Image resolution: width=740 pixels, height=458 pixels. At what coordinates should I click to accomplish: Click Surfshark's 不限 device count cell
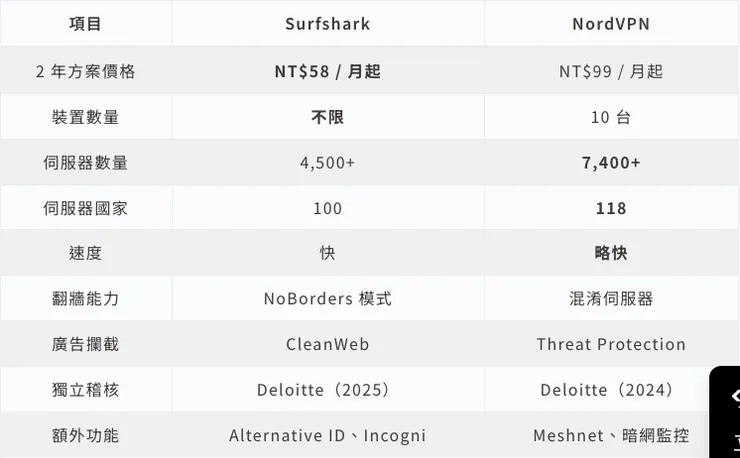click(327, 117)
